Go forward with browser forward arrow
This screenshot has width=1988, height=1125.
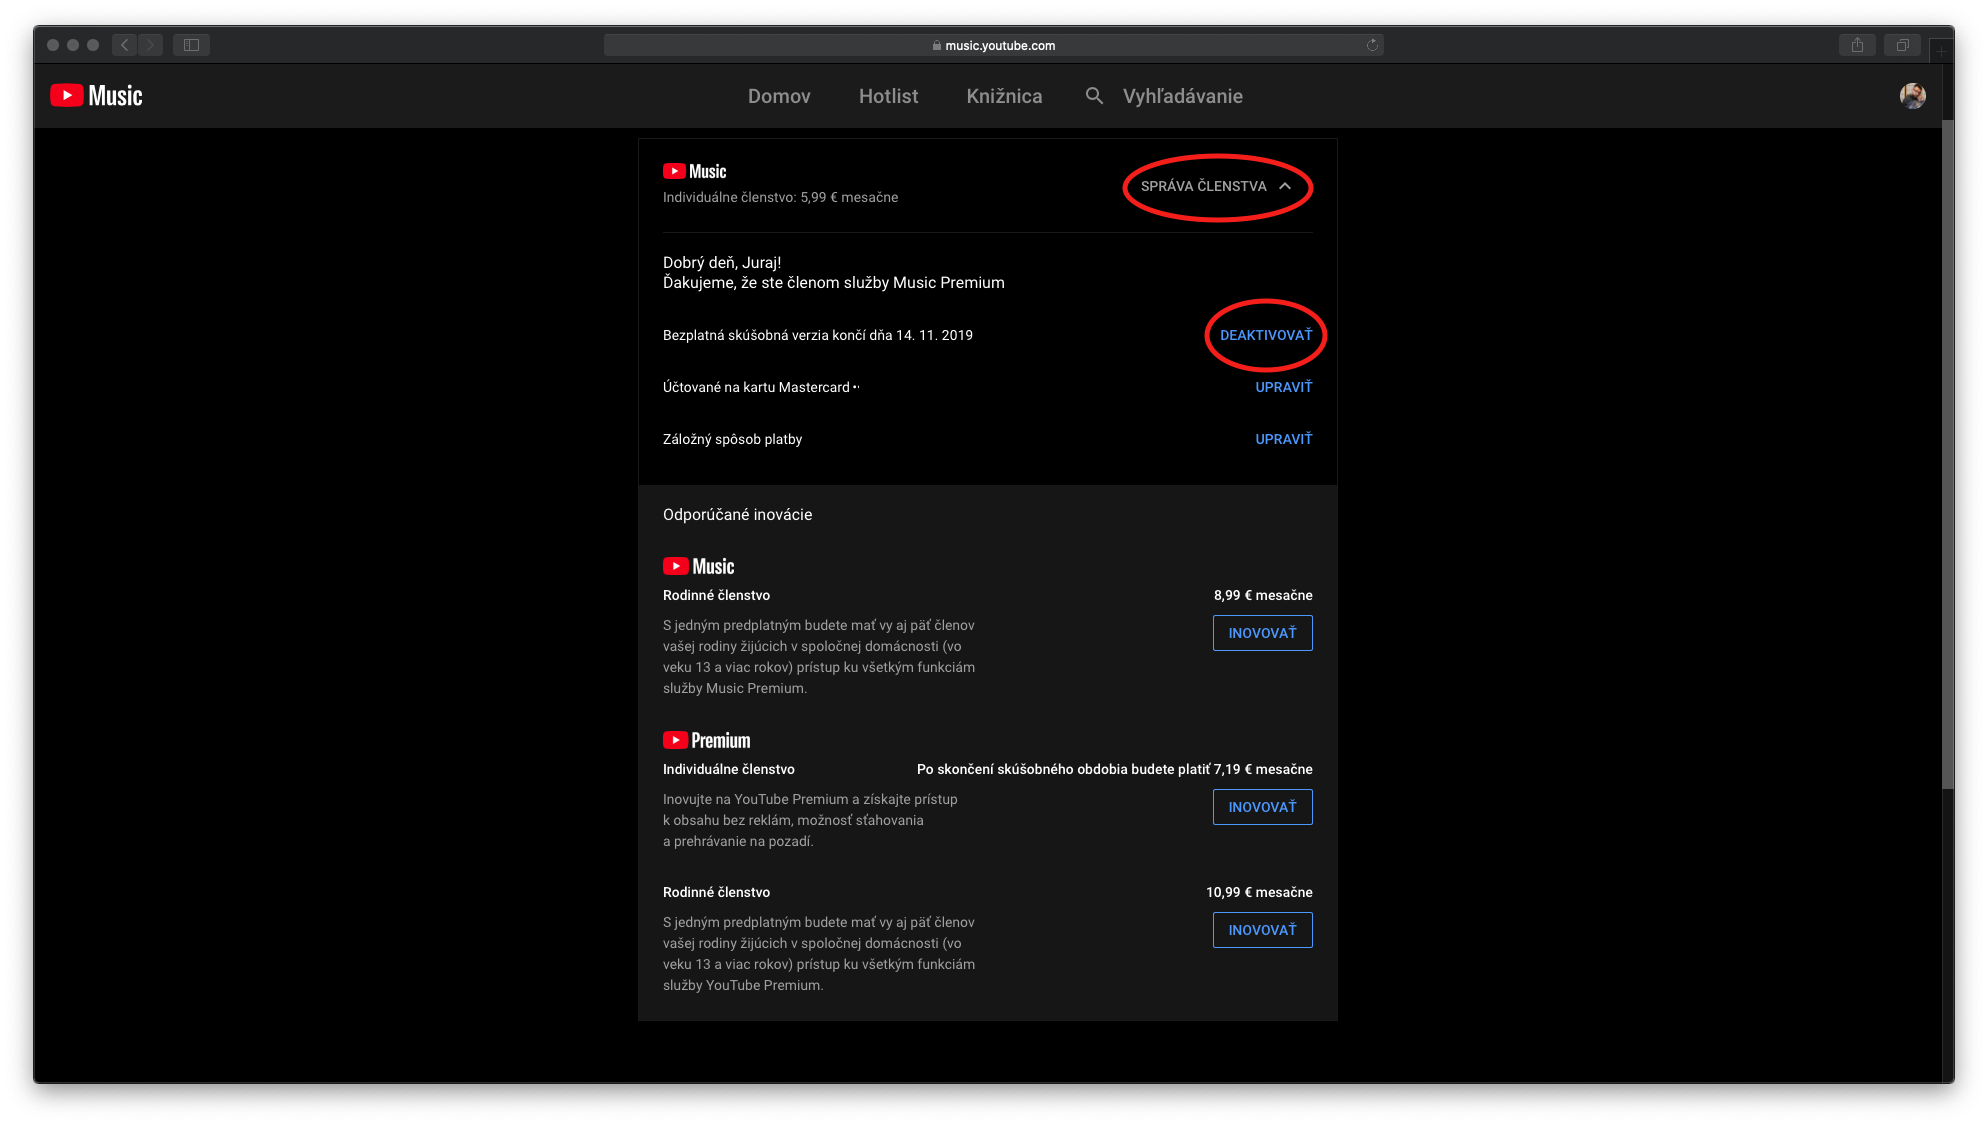tap(151, 45)
